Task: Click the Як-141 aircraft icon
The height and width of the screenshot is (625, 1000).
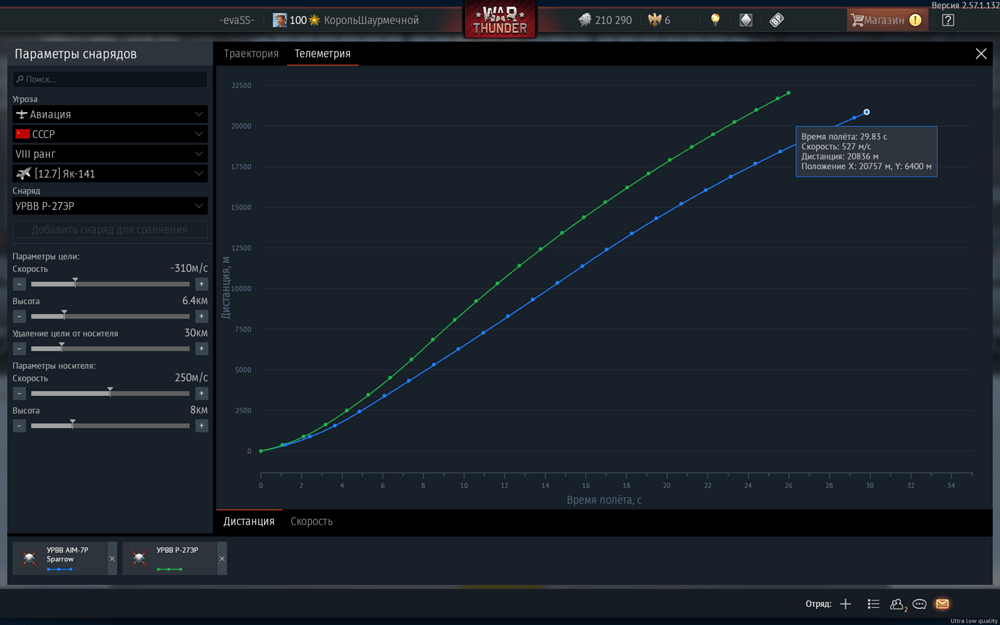Action: (x=24, y=173)
